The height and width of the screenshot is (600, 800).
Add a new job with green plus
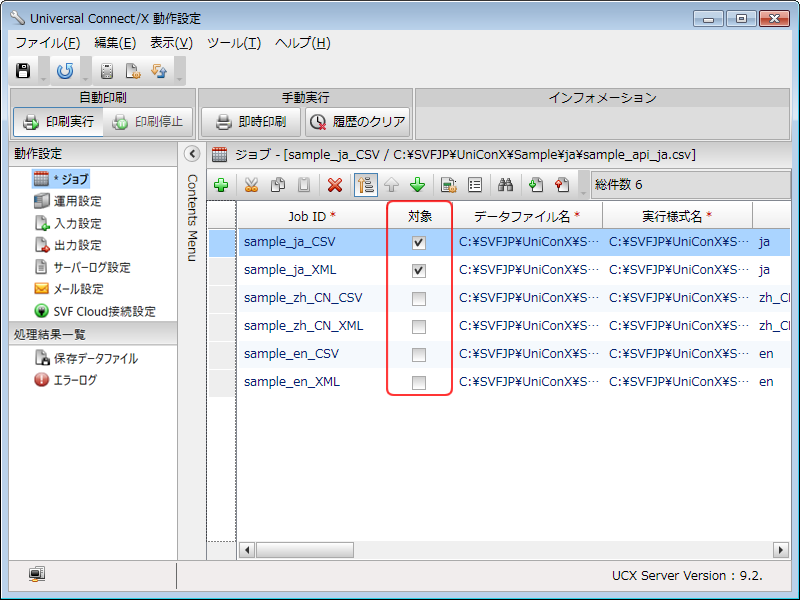click(221, 185)
